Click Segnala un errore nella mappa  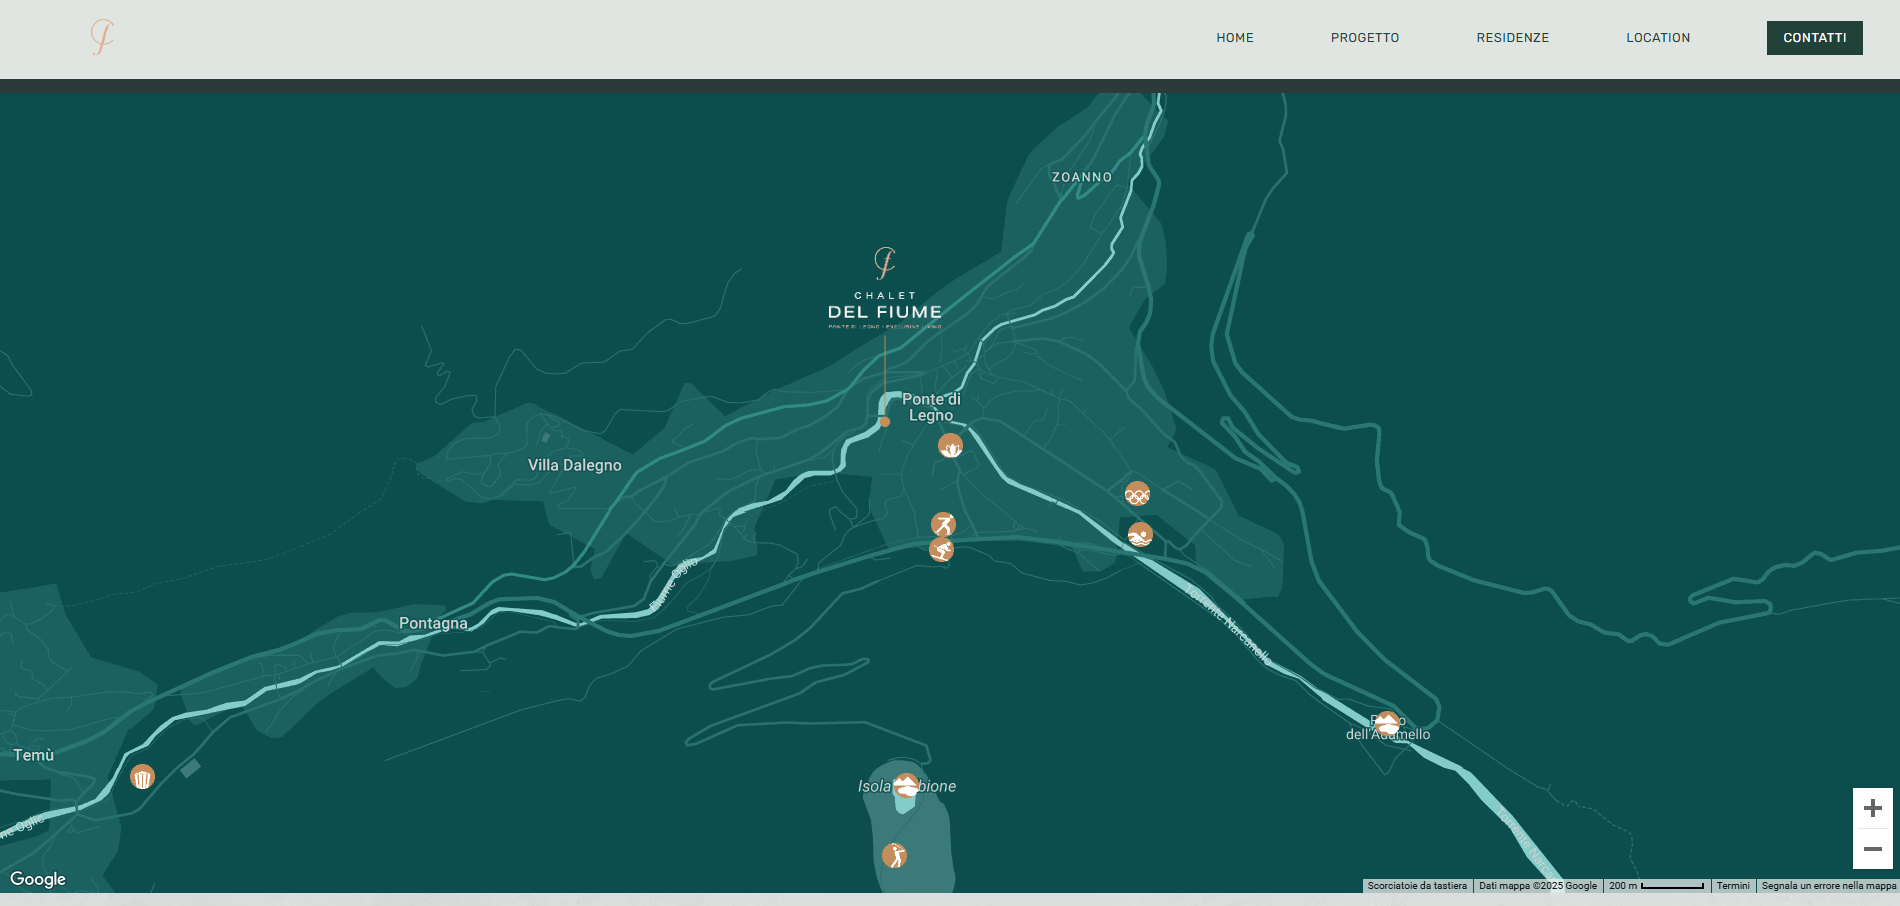tap(1828, 886)
